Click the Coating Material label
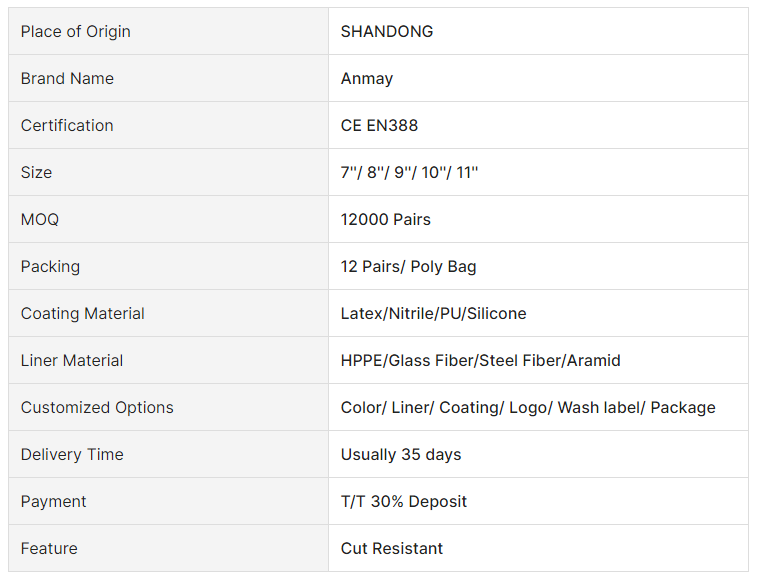This screenshot has height=579, width=758. point(83,314)
